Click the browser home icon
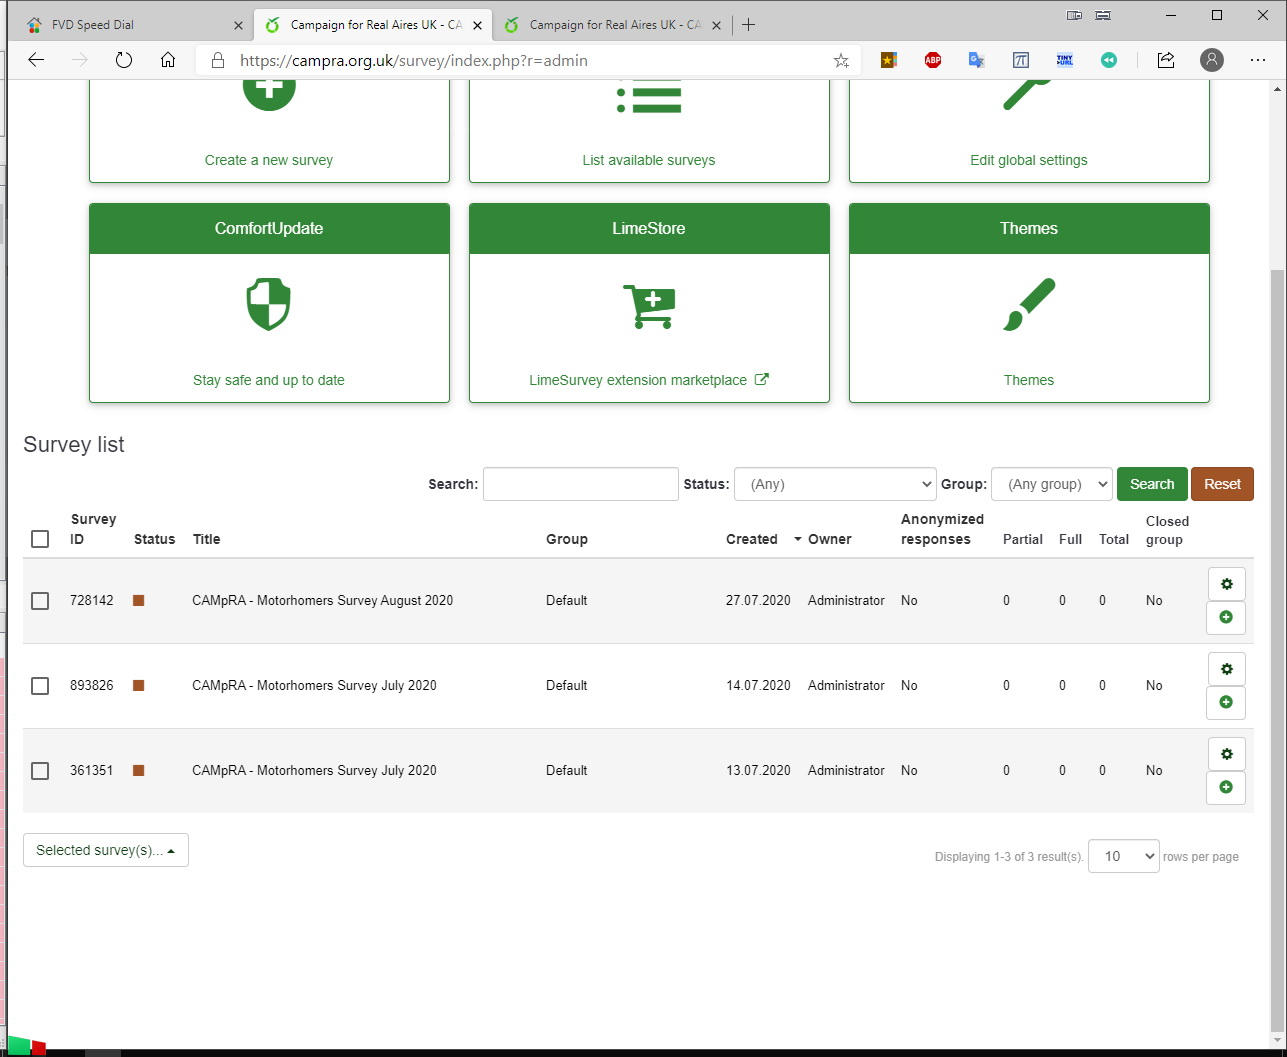 168,60
